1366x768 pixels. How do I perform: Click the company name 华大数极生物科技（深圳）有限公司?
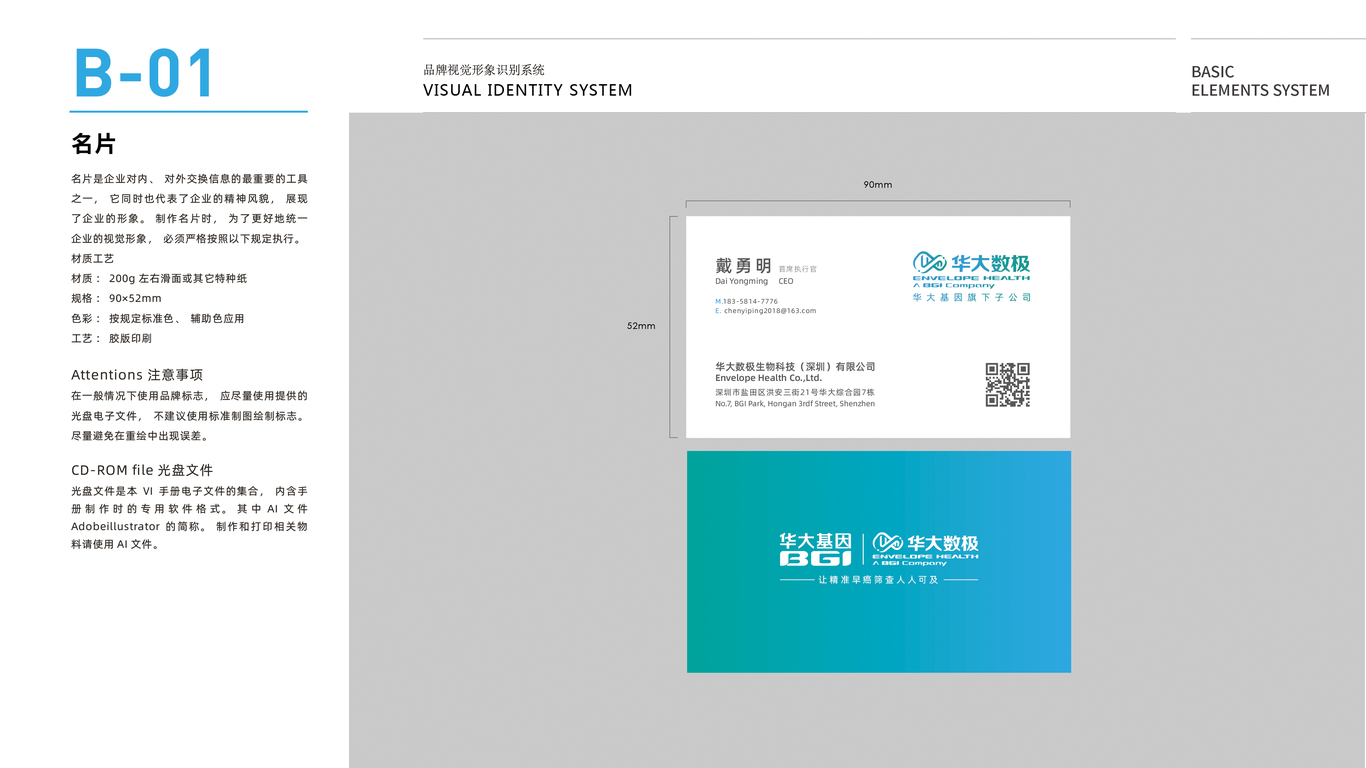point(795,367)
